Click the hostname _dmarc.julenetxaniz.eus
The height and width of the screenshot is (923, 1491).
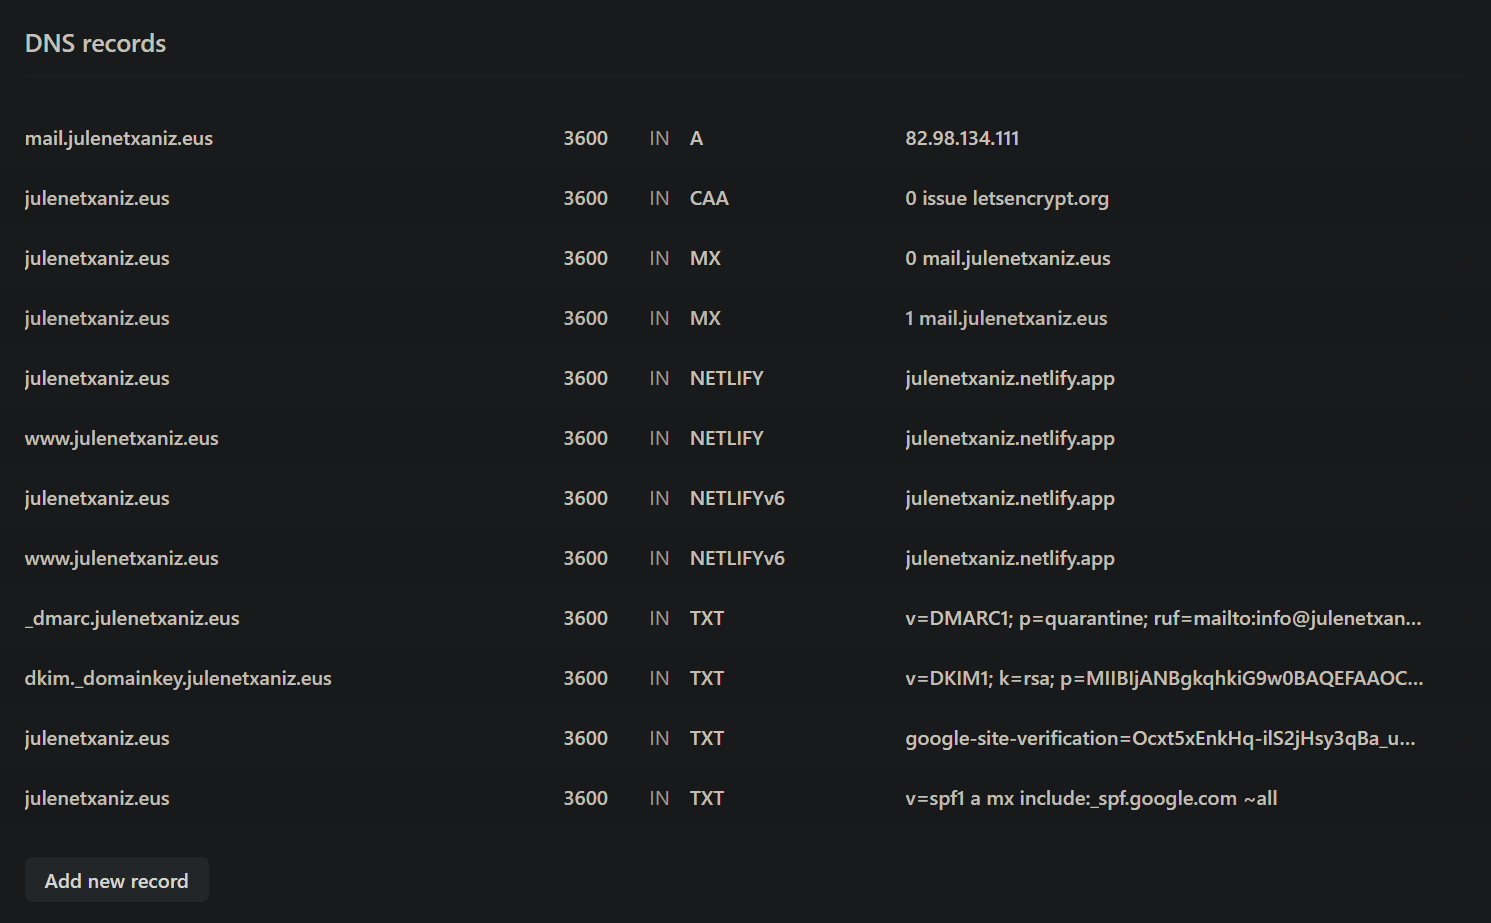[132, 618]
